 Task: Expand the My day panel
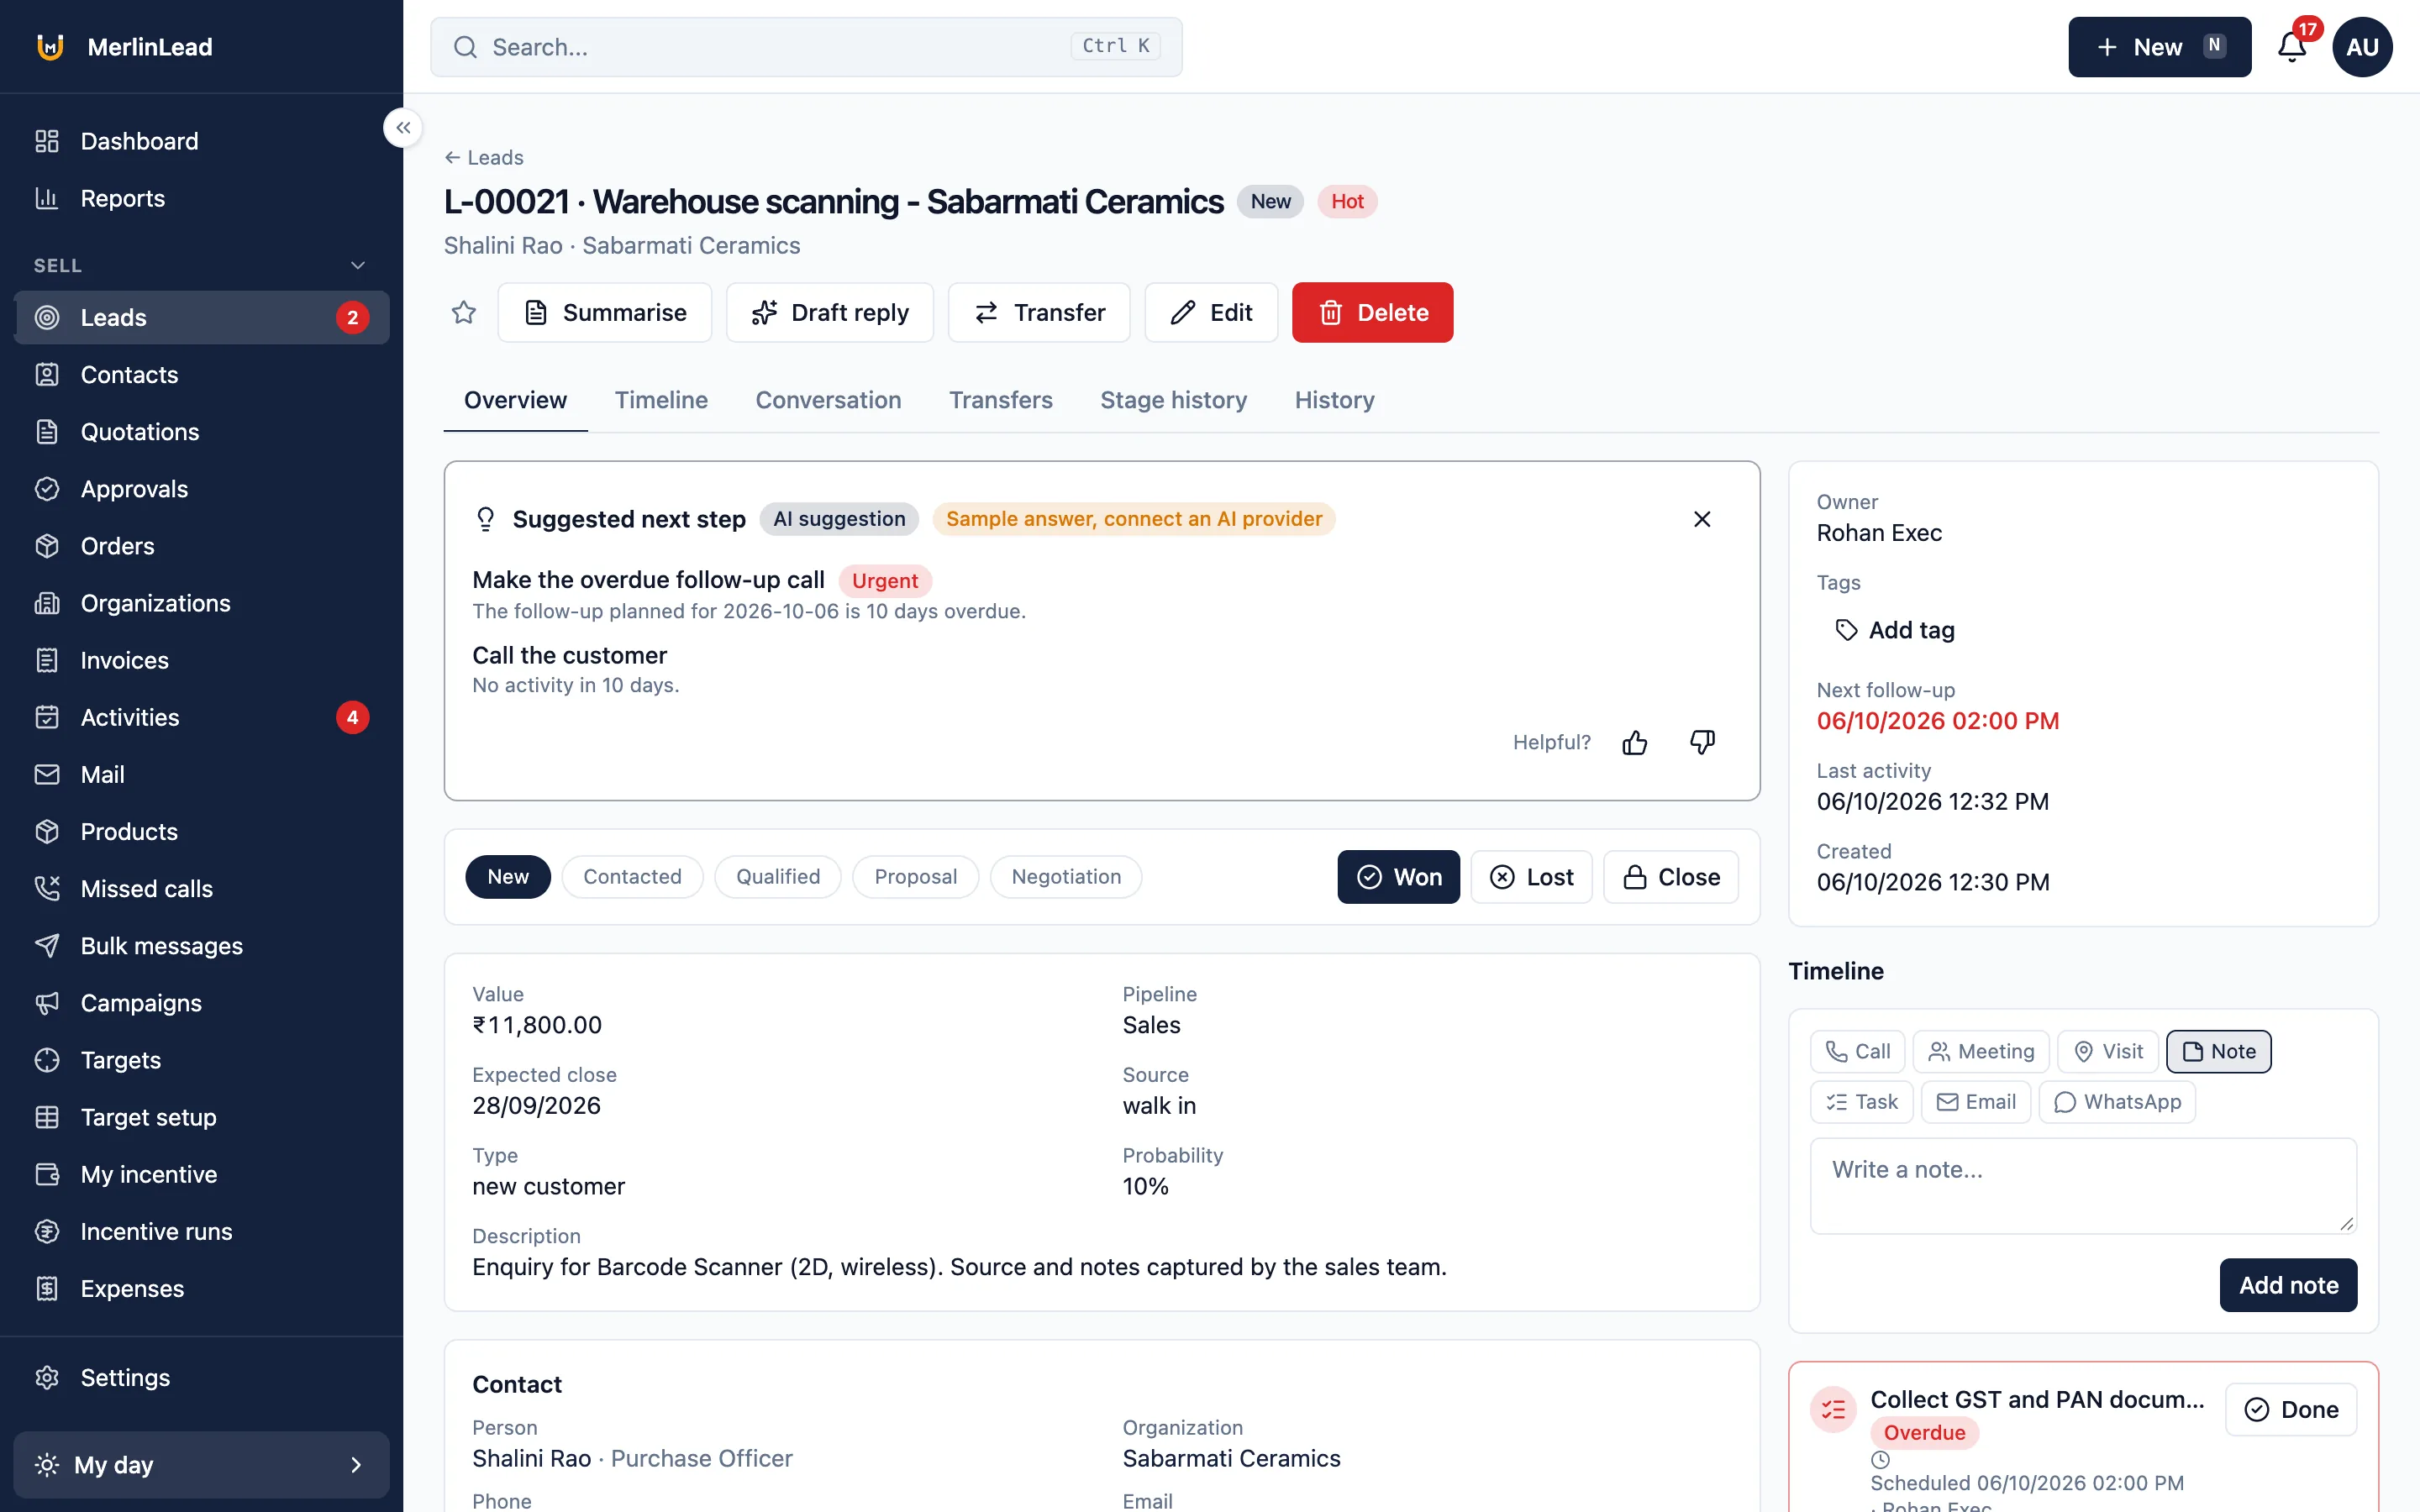coord(202,1464)
